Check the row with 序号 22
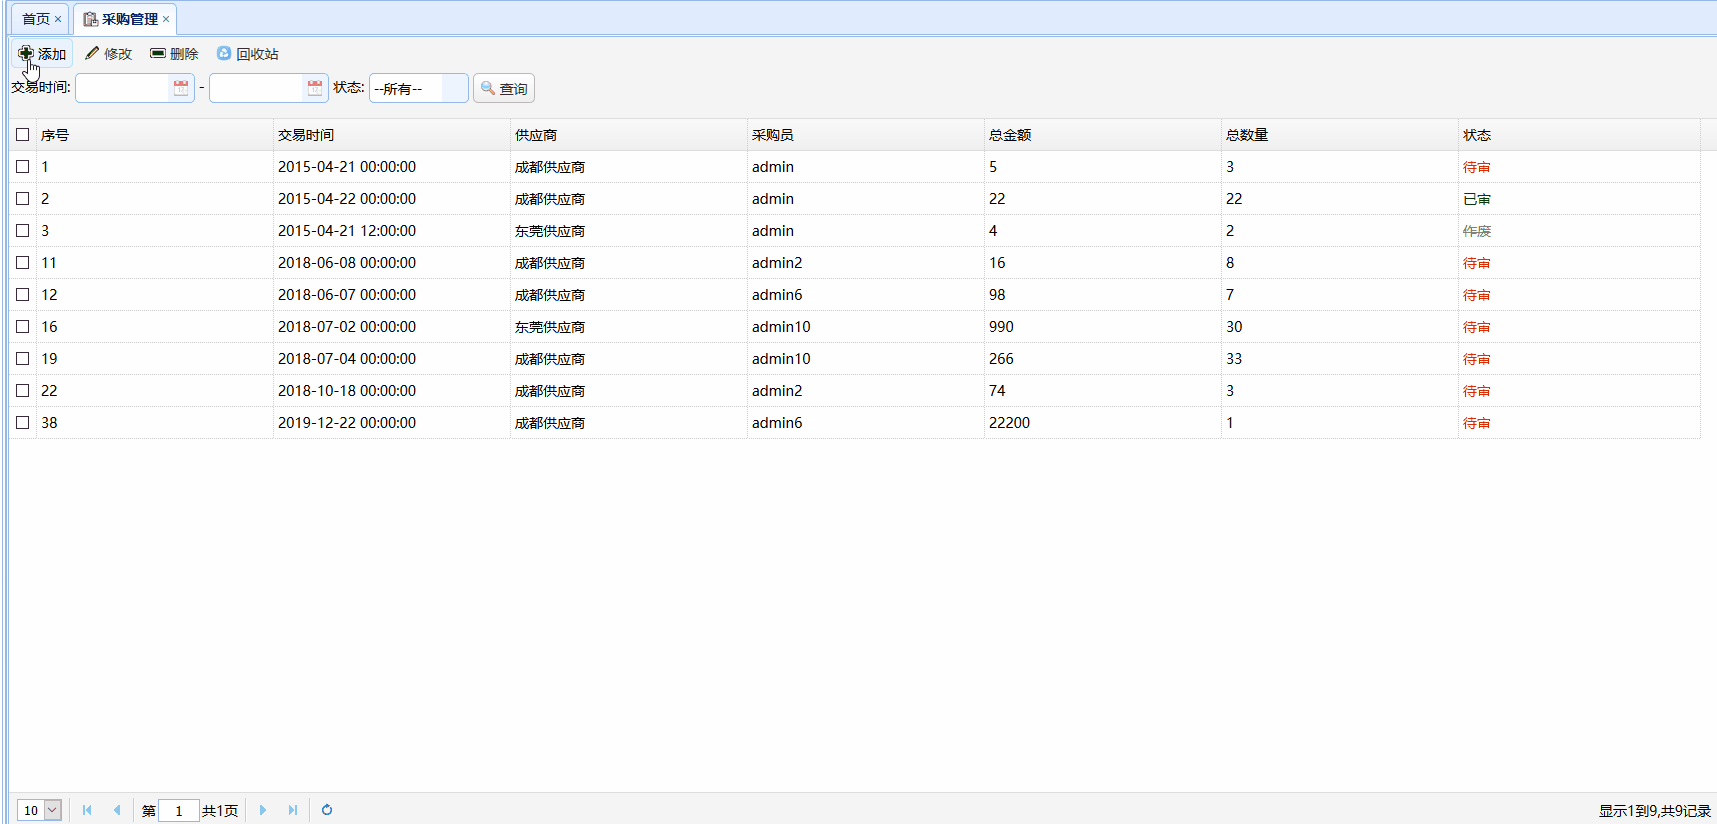 (x=22, y=391)
